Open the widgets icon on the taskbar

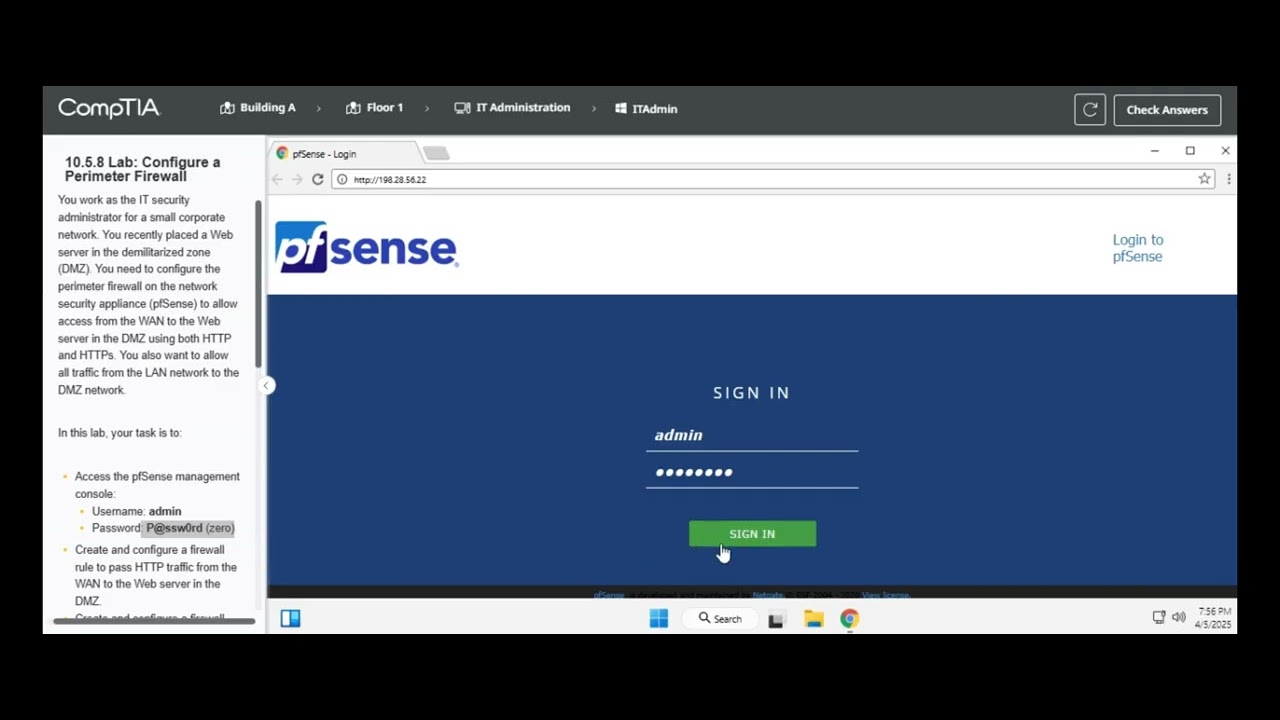(290, 618)
